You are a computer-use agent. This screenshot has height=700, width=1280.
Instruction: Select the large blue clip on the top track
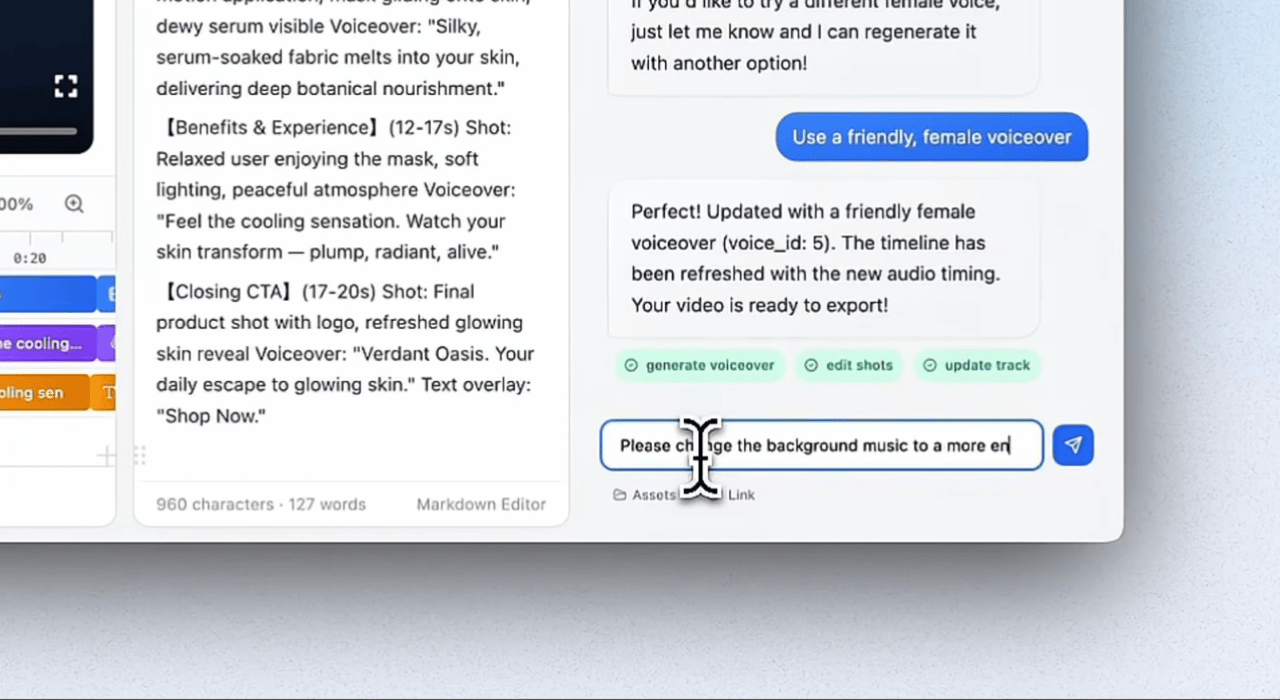pyautogui.click(x=46, y=294)
